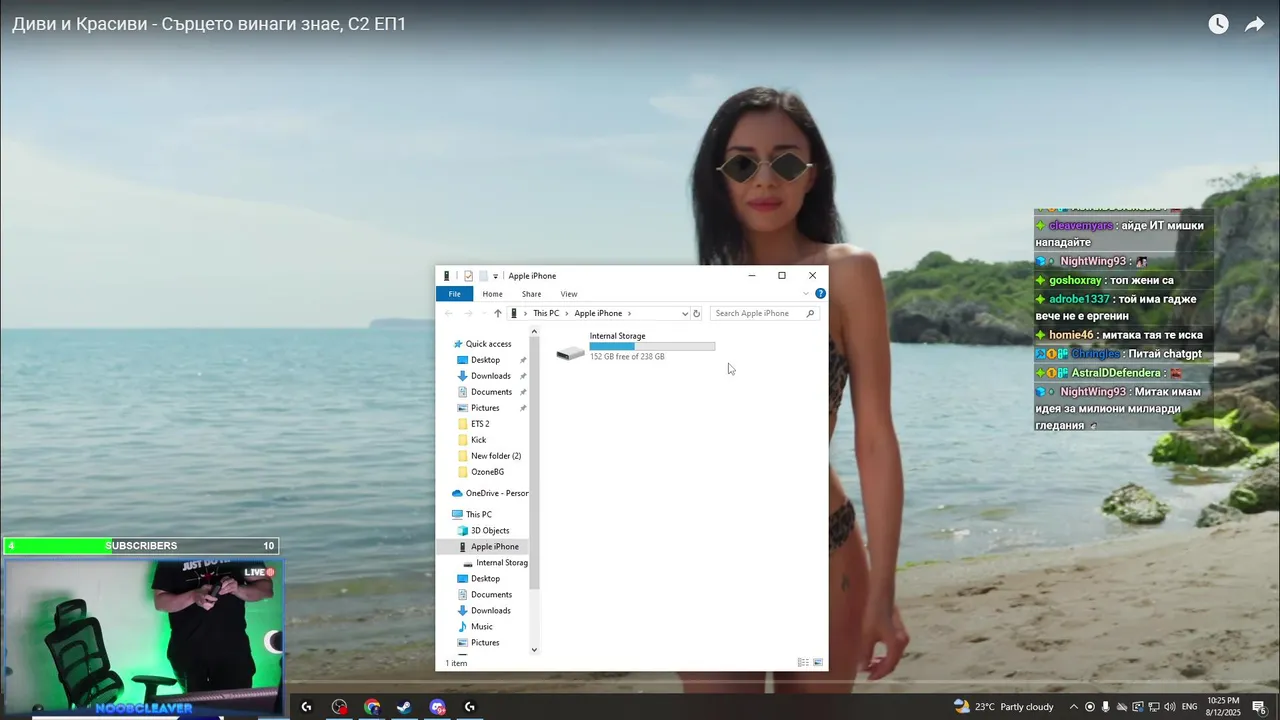Open Internal Storage drive icon in file pane
This screenshot has width=1280, height=720.
point(570,353)
